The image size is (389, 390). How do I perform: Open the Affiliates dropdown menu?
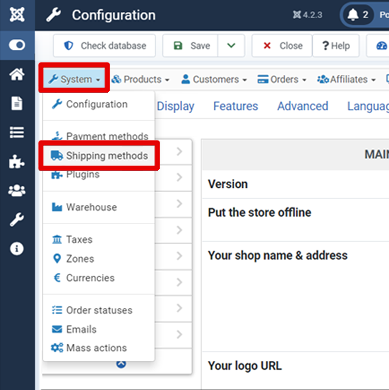pos(346,79)
